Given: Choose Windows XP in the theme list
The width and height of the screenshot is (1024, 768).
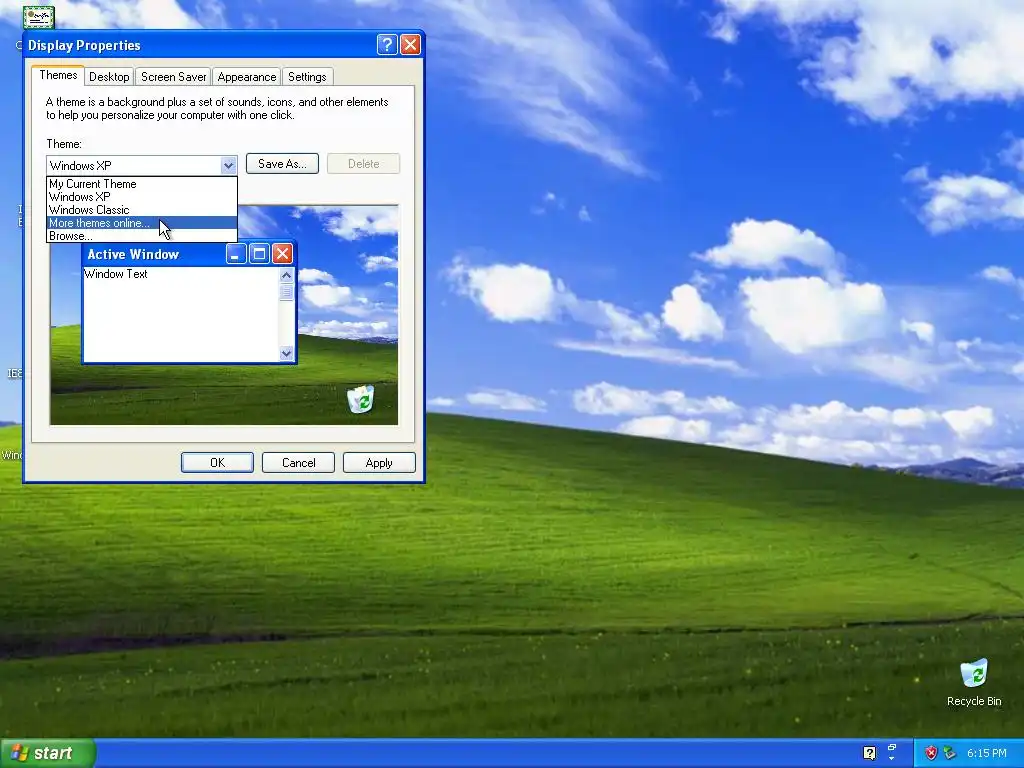Looking at the screenshot, I should [142, 197].
